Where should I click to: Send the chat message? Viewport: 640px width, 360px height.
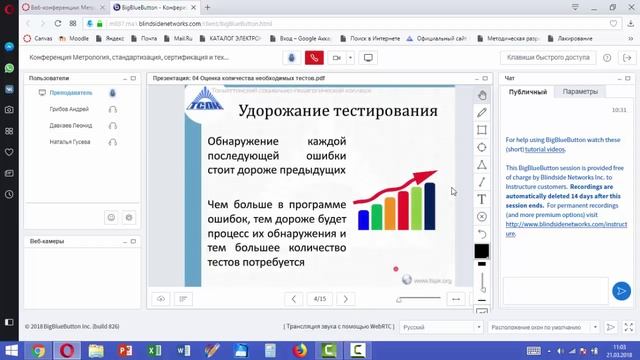point(621,291)
